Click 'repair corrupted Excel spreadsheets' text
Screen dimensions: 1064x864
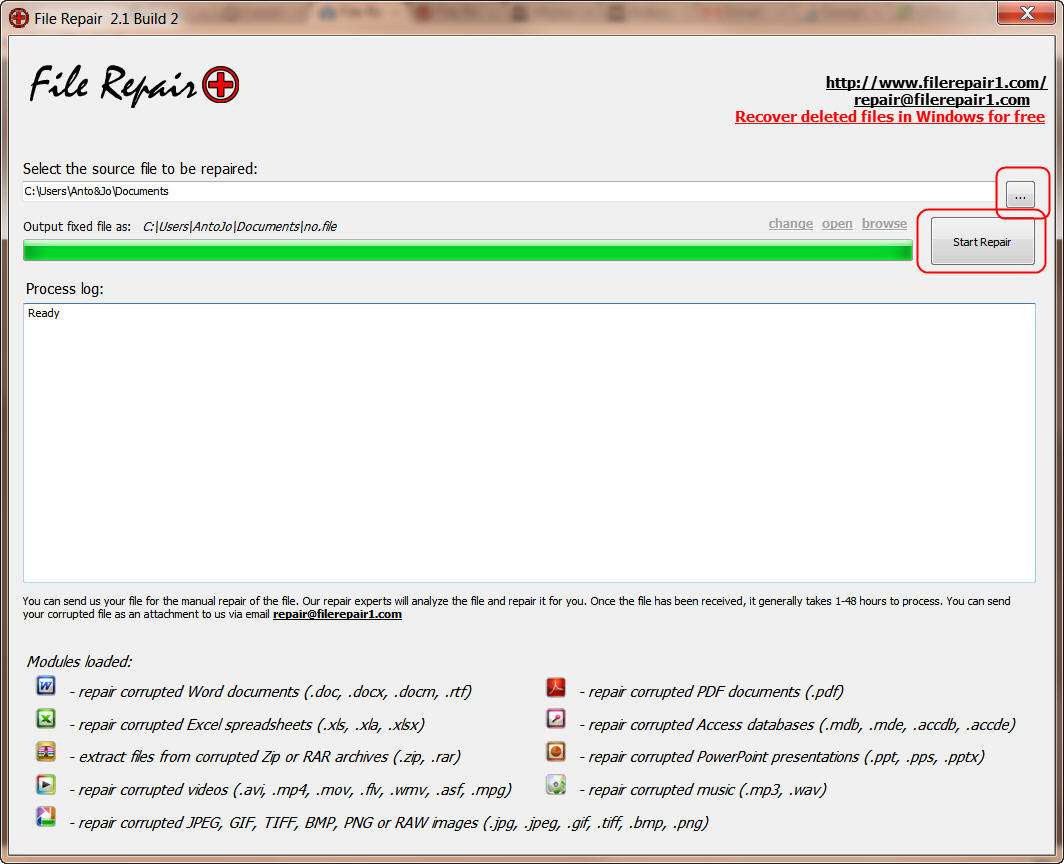click(247, 724)
